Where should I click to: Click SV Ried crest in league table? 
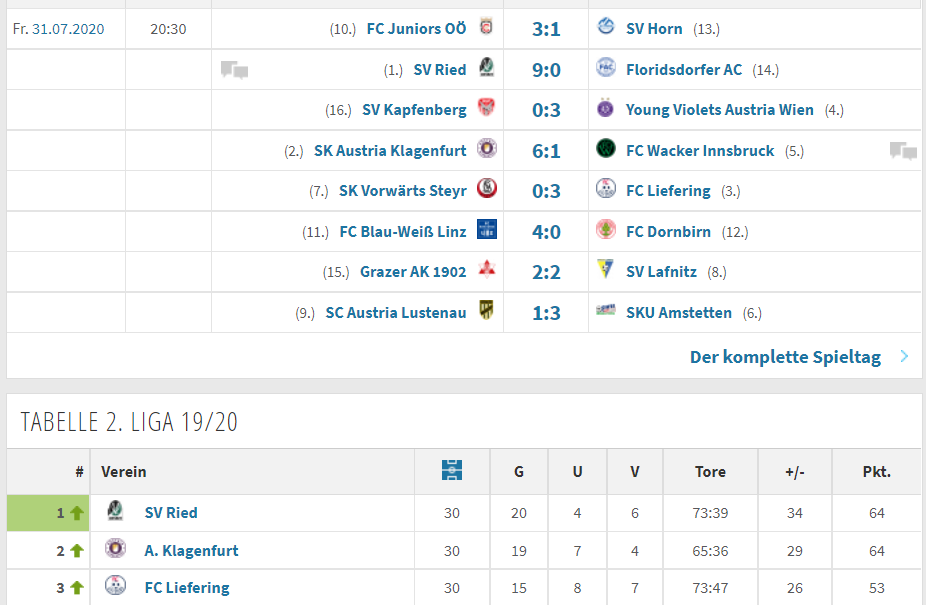pyautogui.click(x=115, y=510)
